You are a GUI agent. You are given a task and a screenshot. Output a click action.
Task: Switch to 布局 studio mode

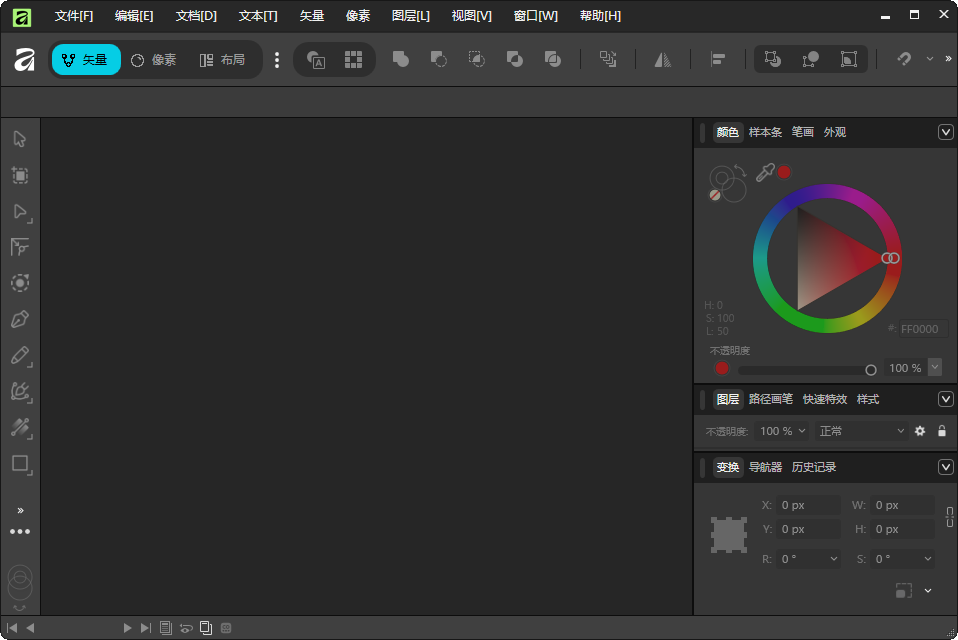point(222,59)
